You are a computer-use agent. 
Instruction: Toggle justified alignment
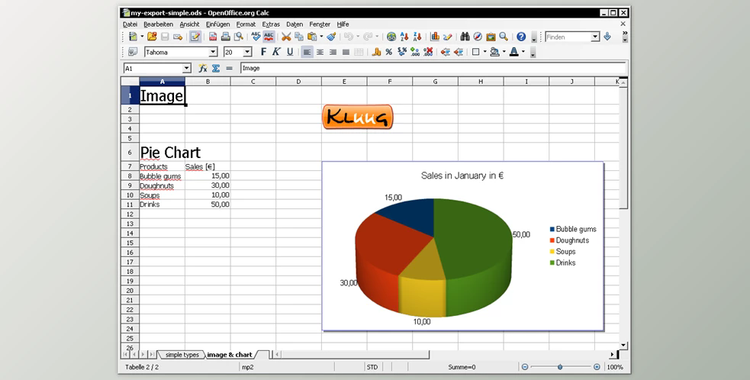point(346,52)
